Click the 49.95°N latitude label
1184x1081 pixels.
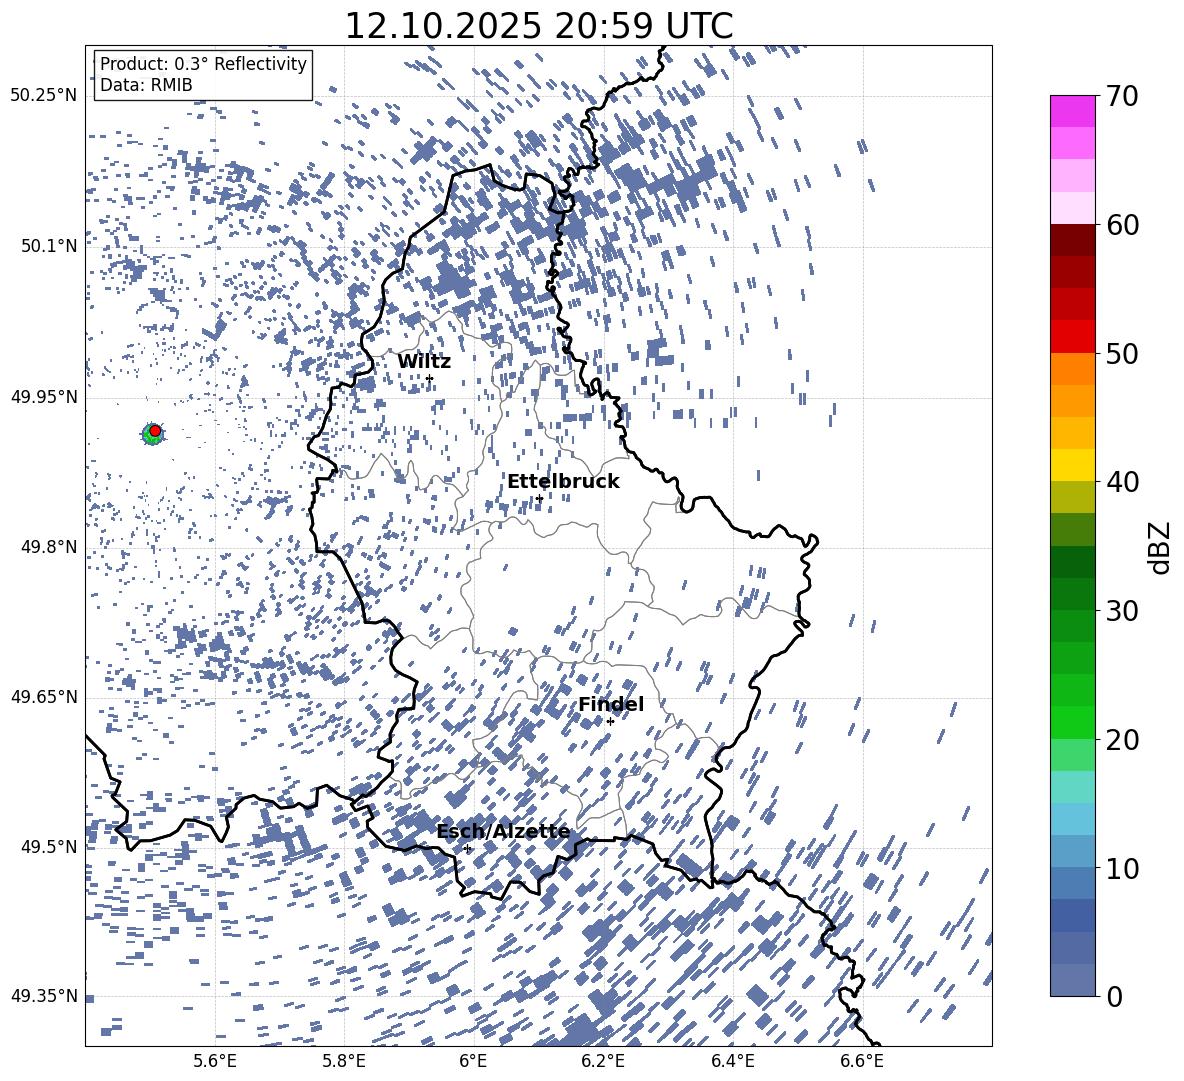(44, 396)
